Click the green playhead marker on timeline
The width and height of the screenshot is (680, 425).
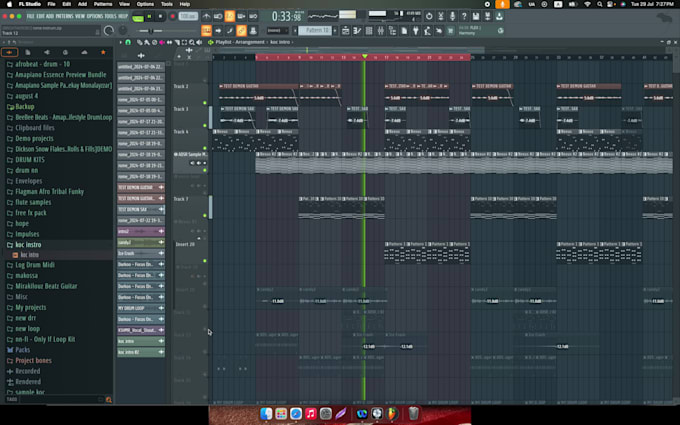(x=365, y=57)
